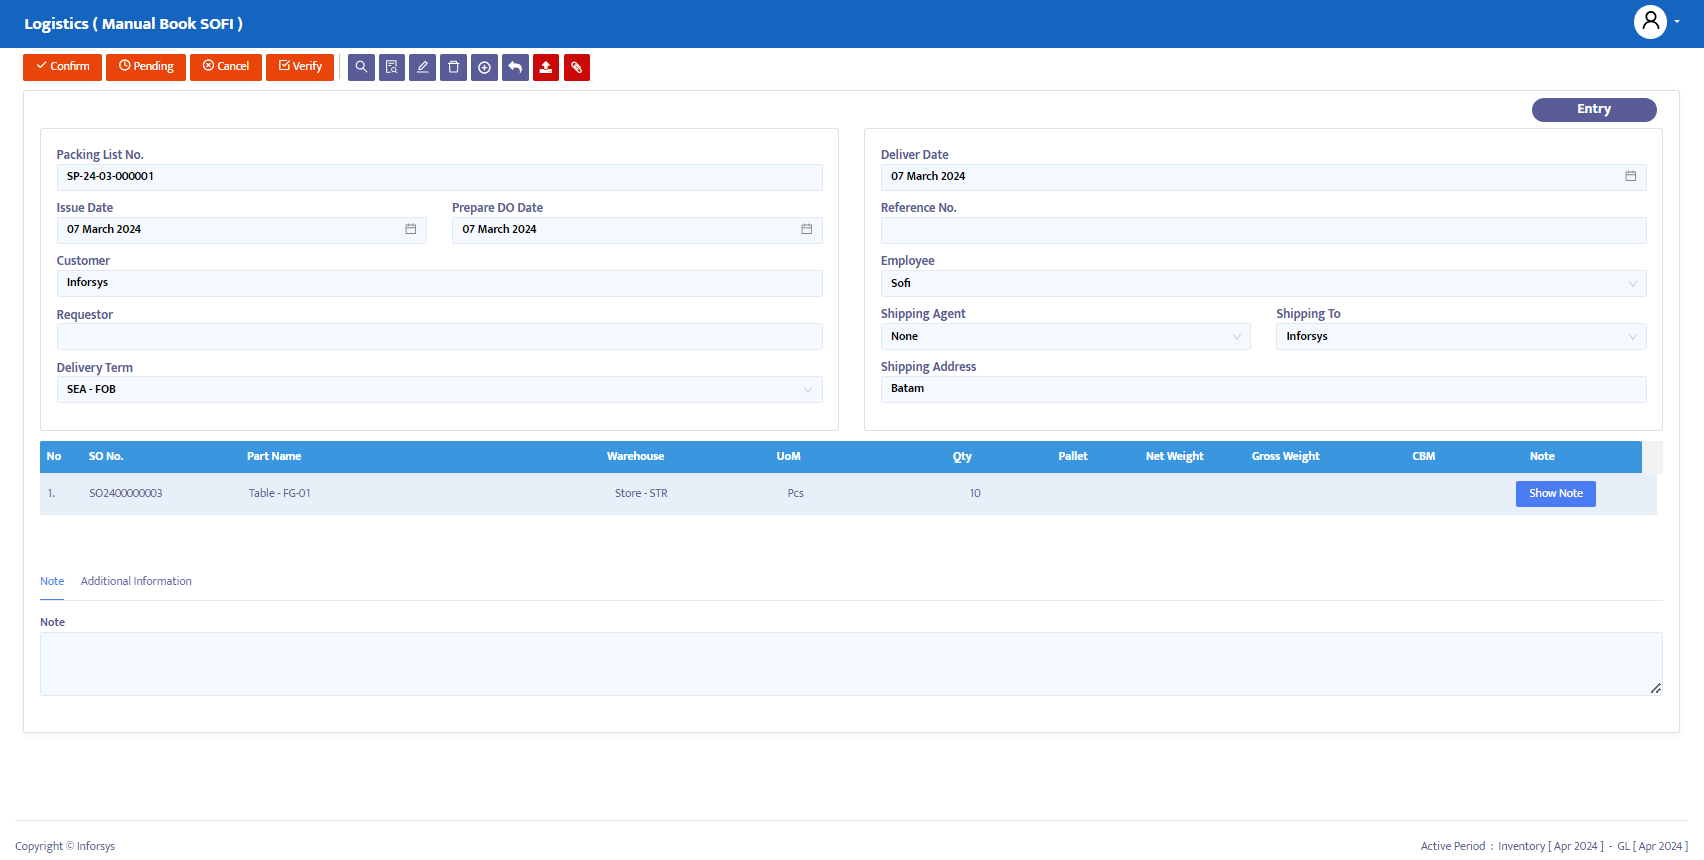Click the Pcs UoM cell

tap(795, 493)
